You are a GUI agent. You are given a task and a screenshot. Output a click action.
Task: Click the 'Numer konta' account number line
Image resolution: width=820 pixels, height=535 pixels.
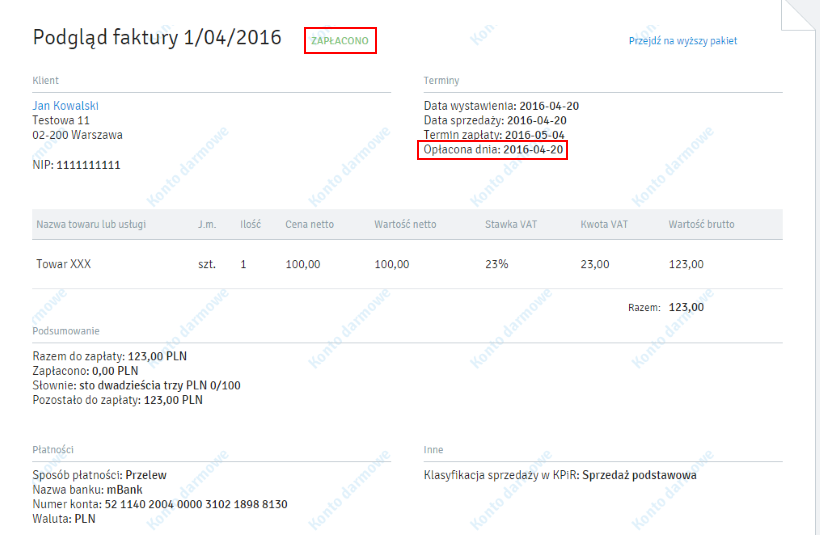tap(160, 504)
